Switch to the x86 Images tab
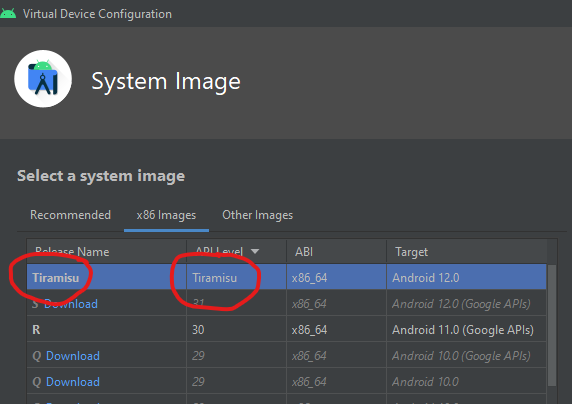This screenshot has width=572, height=404. pos(166,215)
